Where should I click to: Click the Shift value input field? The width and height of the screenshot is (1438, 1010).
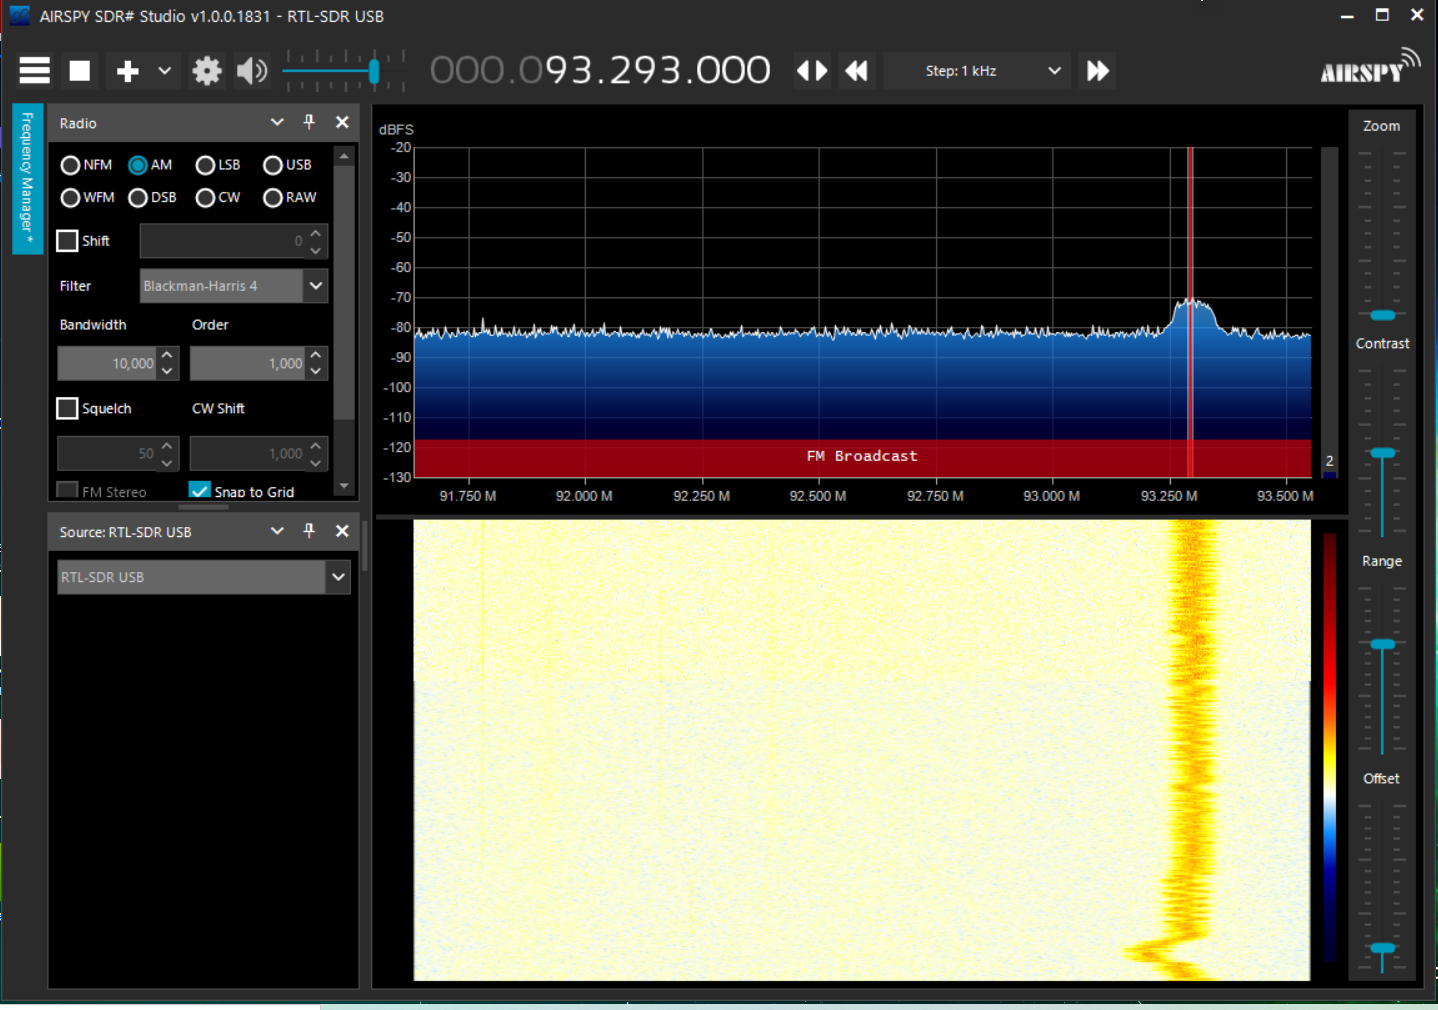click(223, 241)
